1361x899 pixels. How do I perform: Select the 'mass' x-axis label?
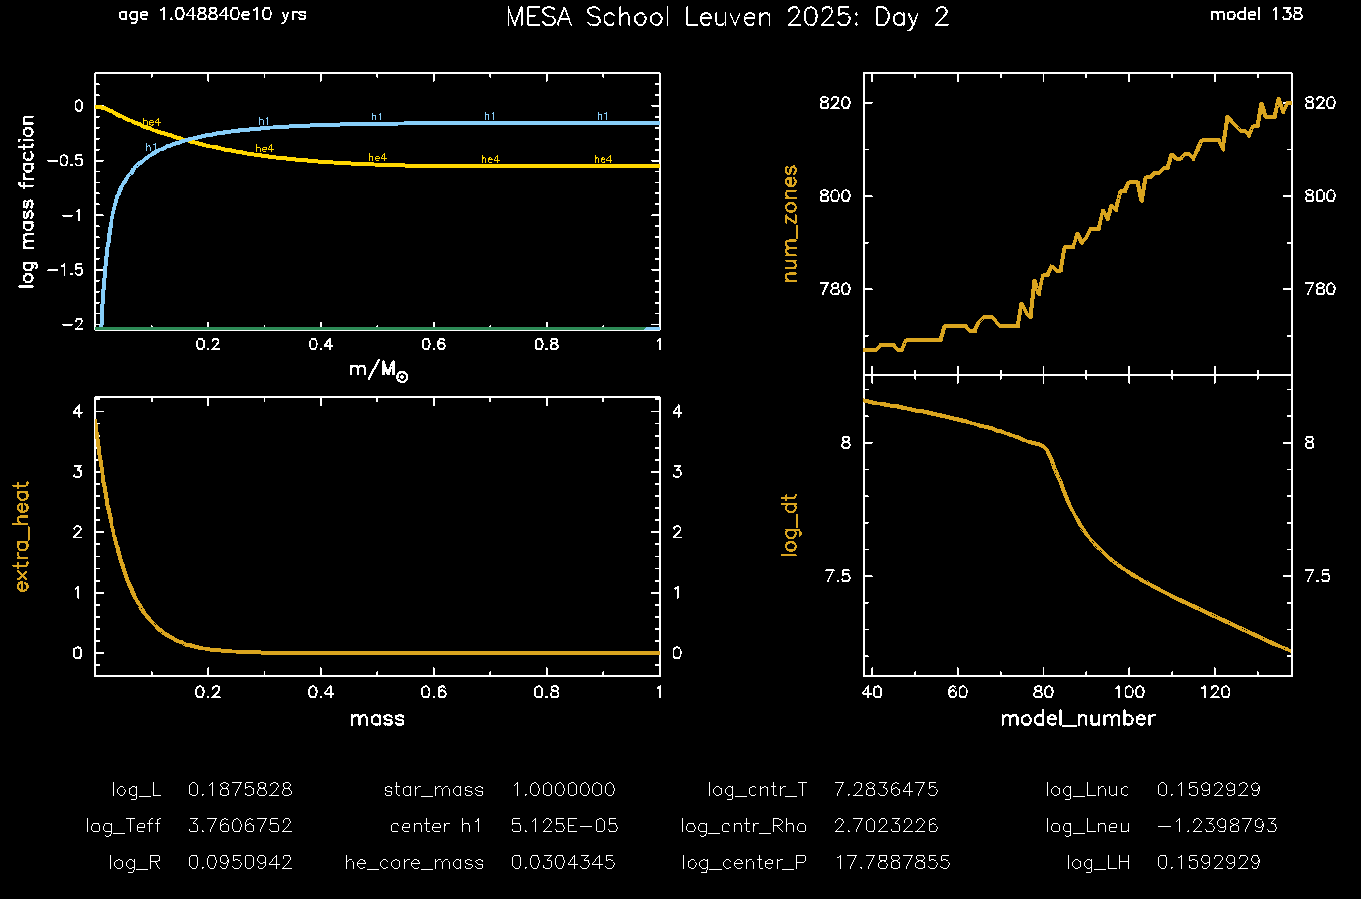pyautogui.click(x=377, y=718)
